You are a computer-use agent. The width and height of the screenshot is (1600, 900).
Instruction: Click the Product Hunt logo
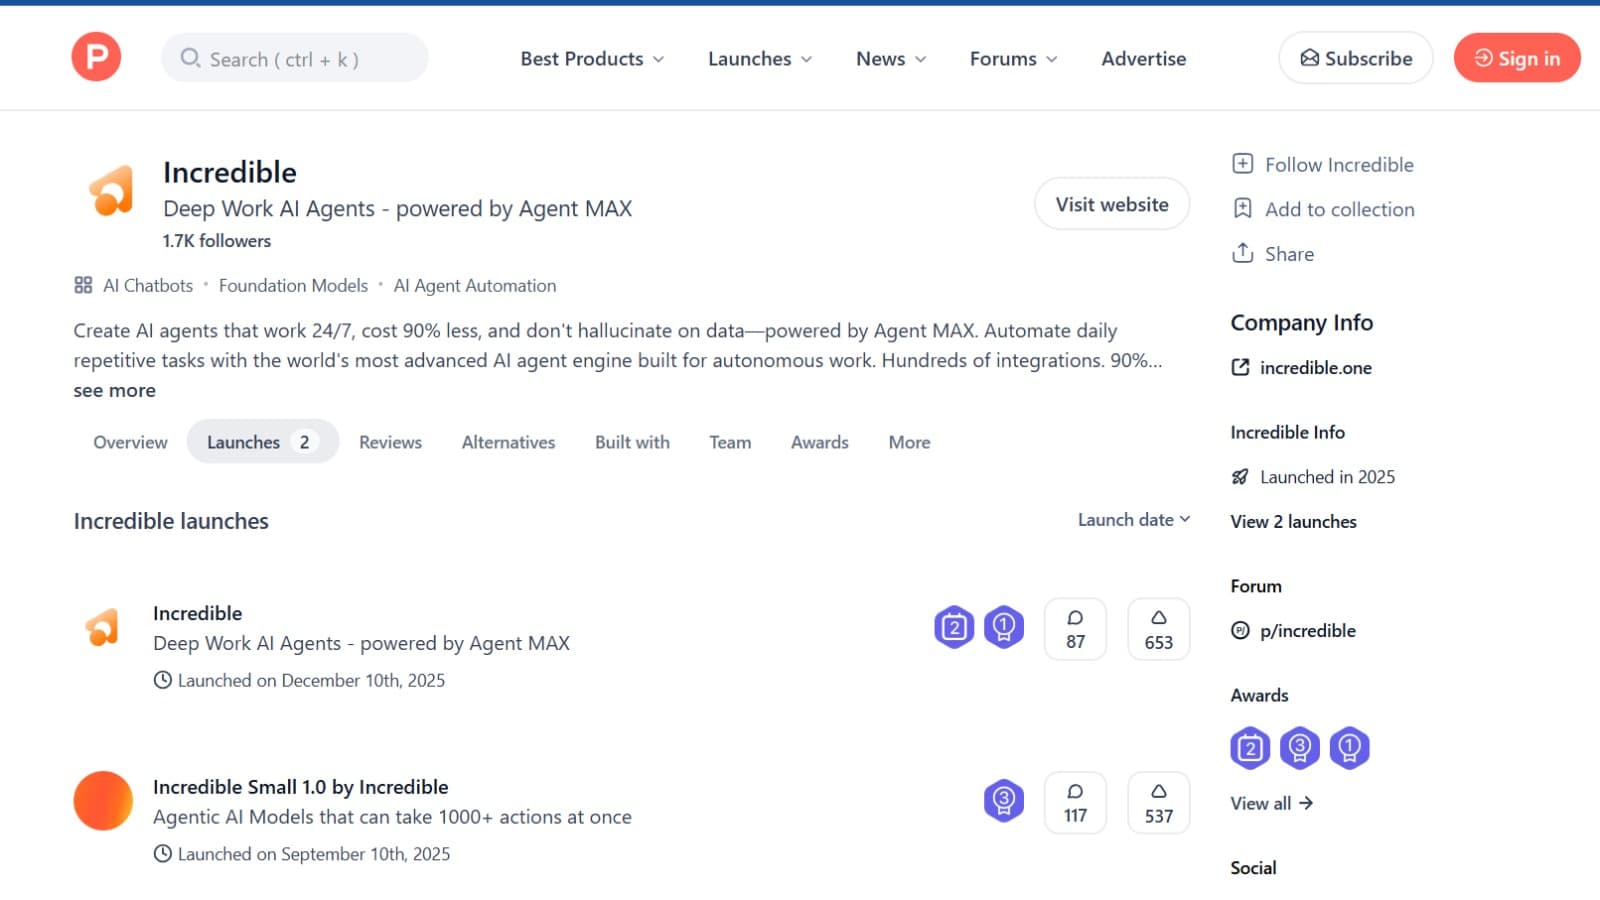pos(96,57)
